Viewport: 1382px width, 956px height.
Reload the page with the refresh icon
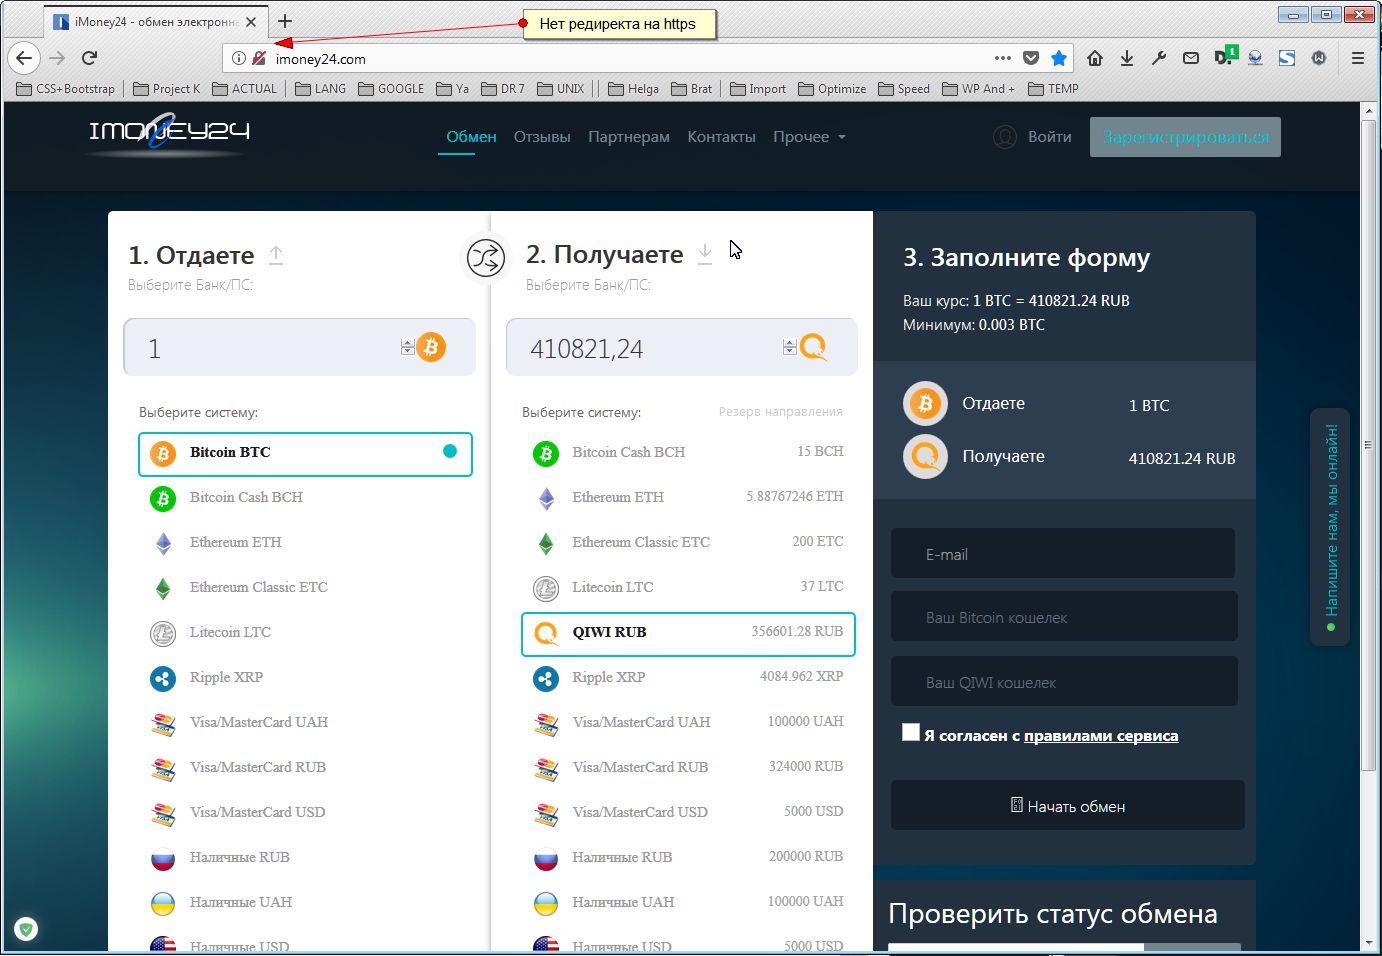(90, 58)
